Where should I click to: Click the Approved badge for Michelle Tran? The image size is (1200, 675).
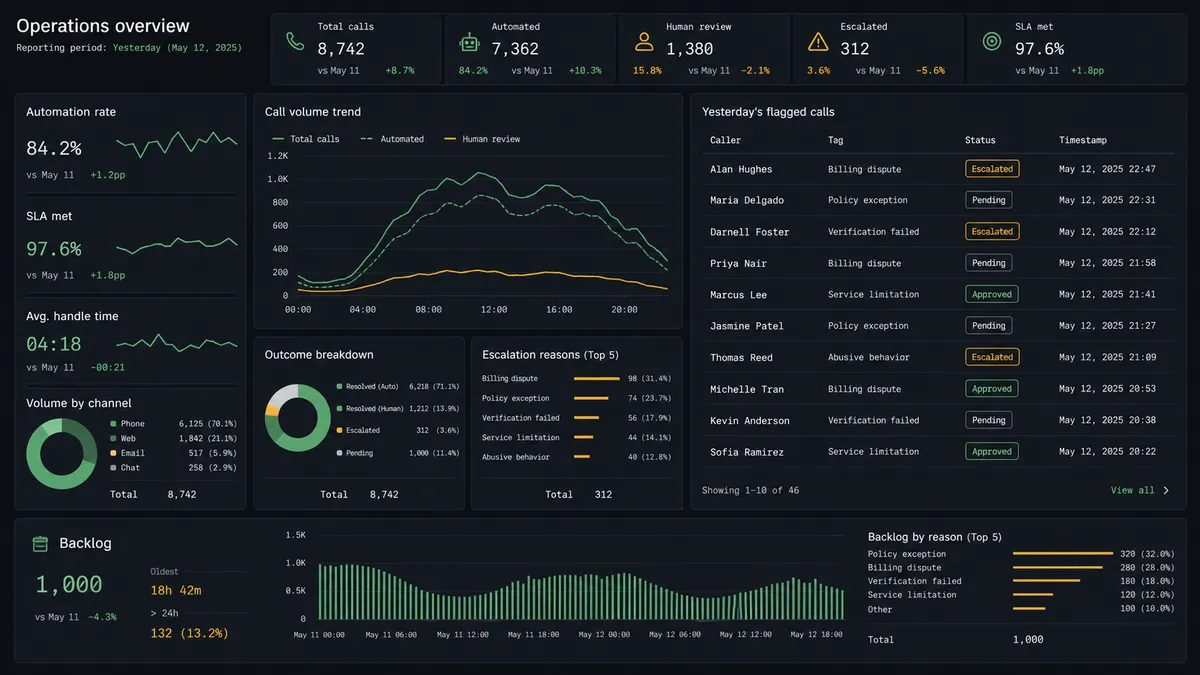[x=992, y=389]
